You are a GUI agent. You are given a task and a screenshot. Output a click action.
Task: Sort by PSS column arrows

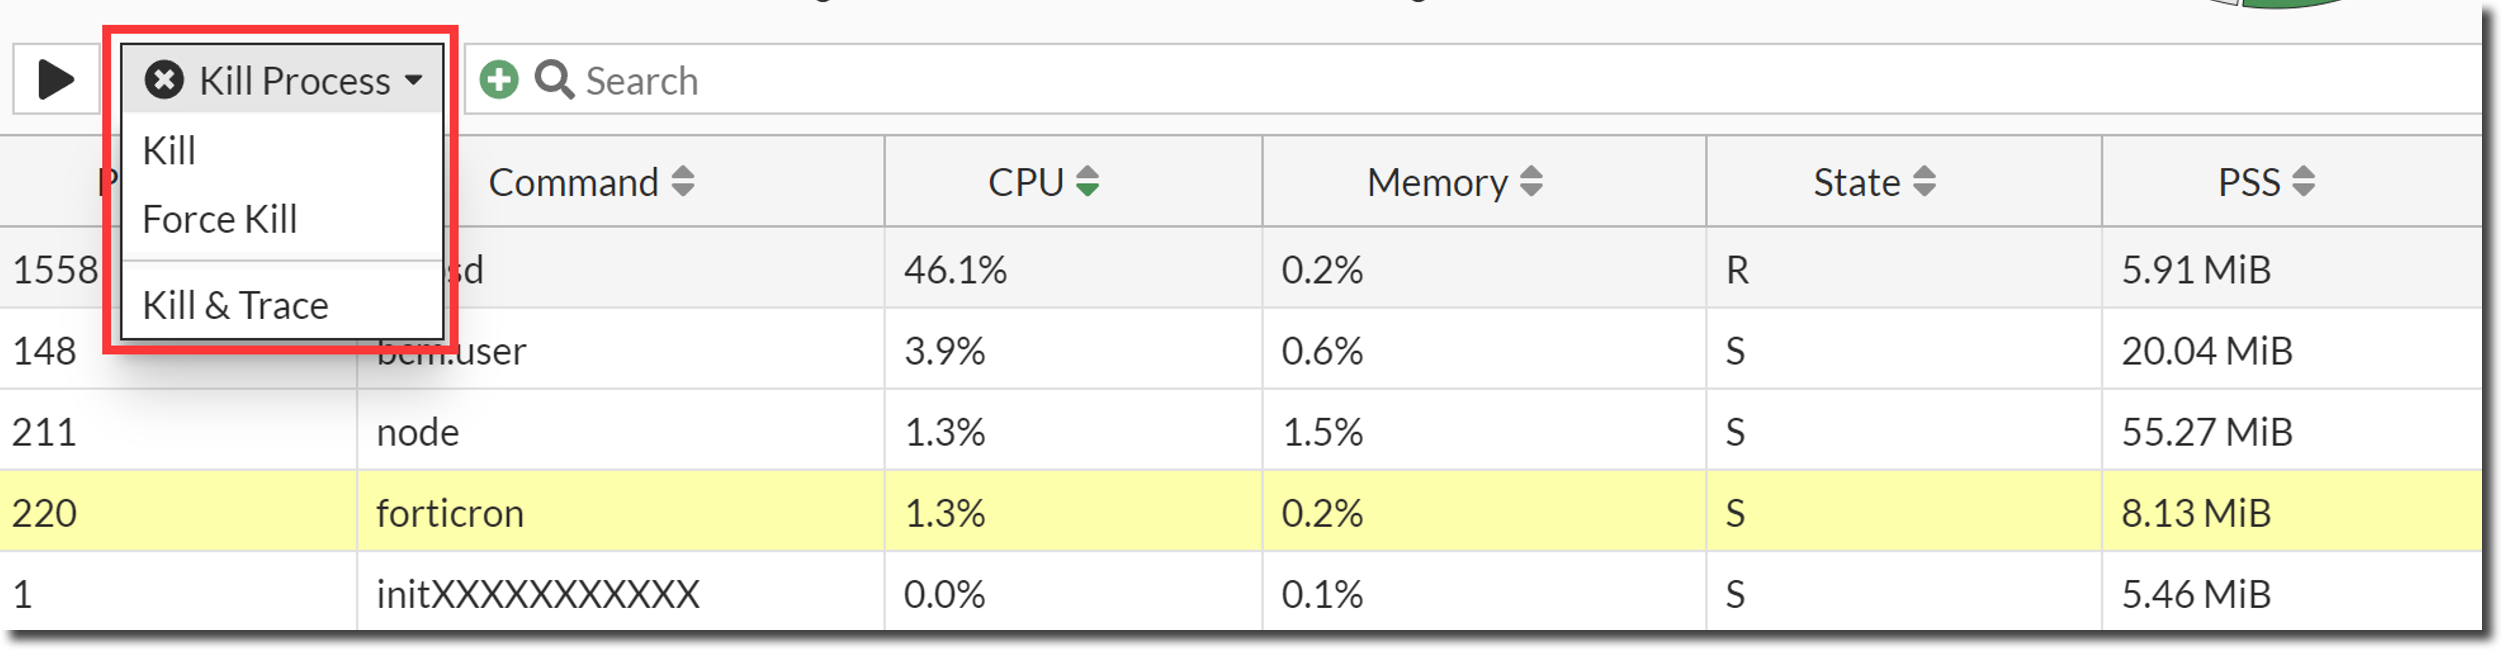(x=2303, y=182)
